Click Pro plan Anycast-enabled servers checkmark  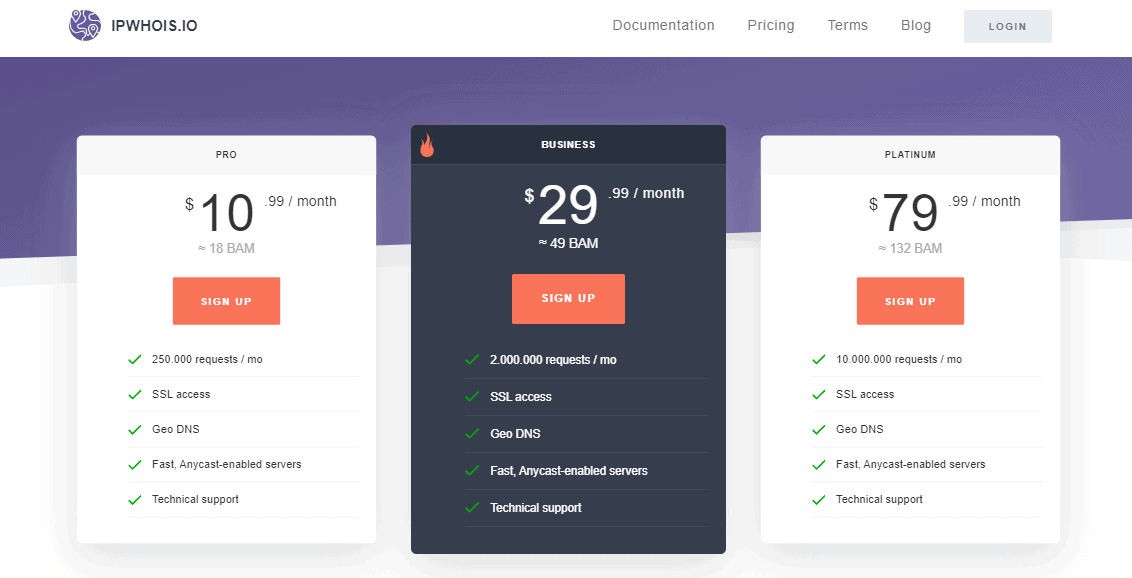pos(134,465)
